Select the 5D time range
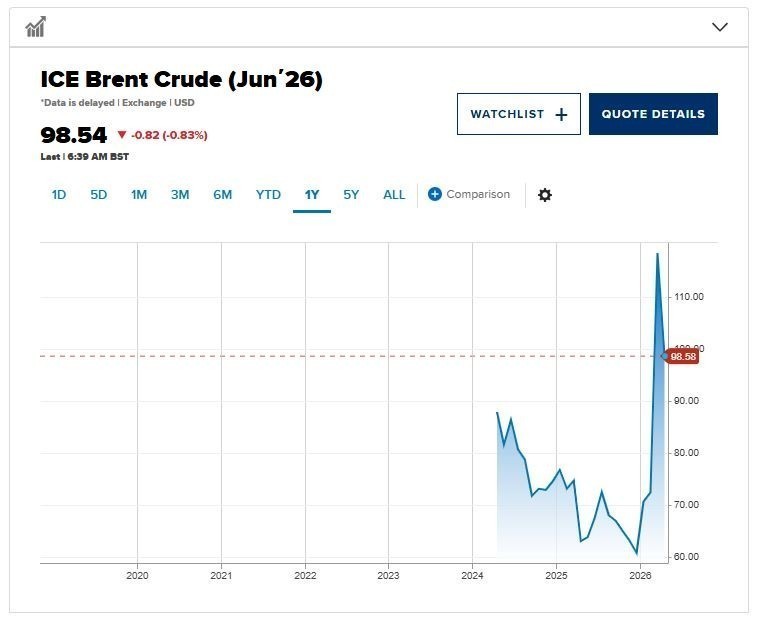The height and width of the screenshot is (620, 764). point(98,195)
